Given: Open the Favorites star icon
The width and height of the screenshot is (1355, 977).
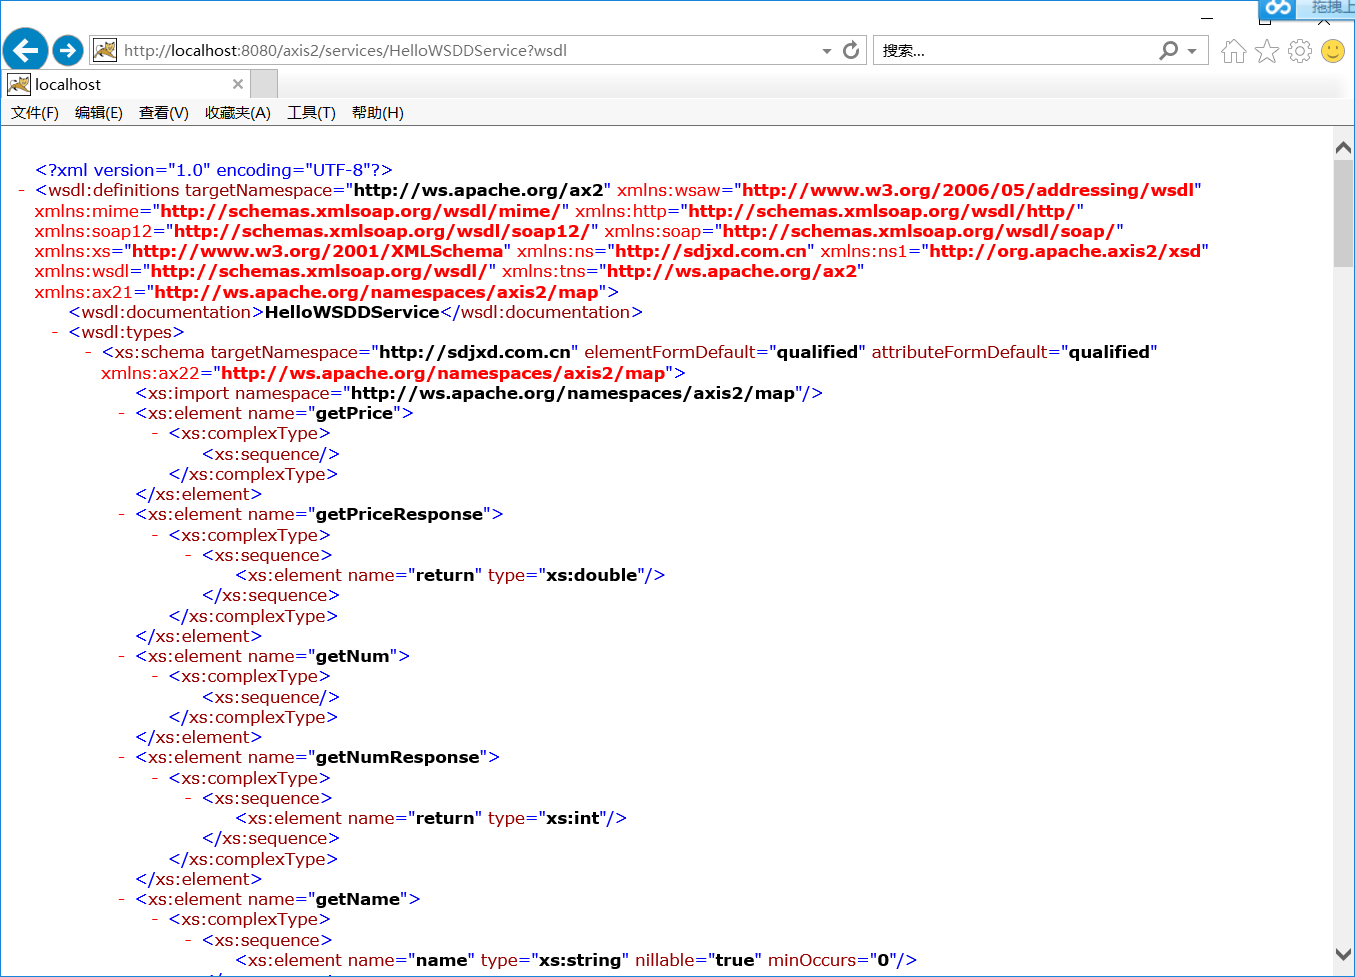Looking at the screenshot, I should pyautogui.click(x=1267, y=51).
